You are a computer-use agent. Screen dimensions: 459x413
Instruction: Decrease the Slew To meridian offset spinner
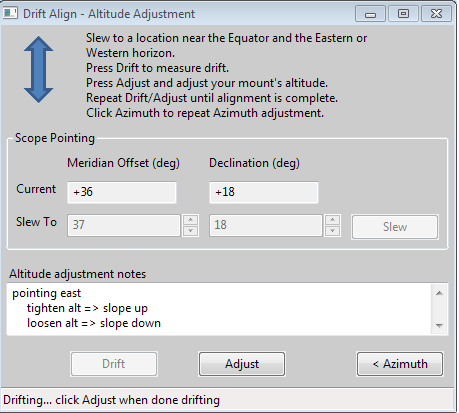coord(191,231)
